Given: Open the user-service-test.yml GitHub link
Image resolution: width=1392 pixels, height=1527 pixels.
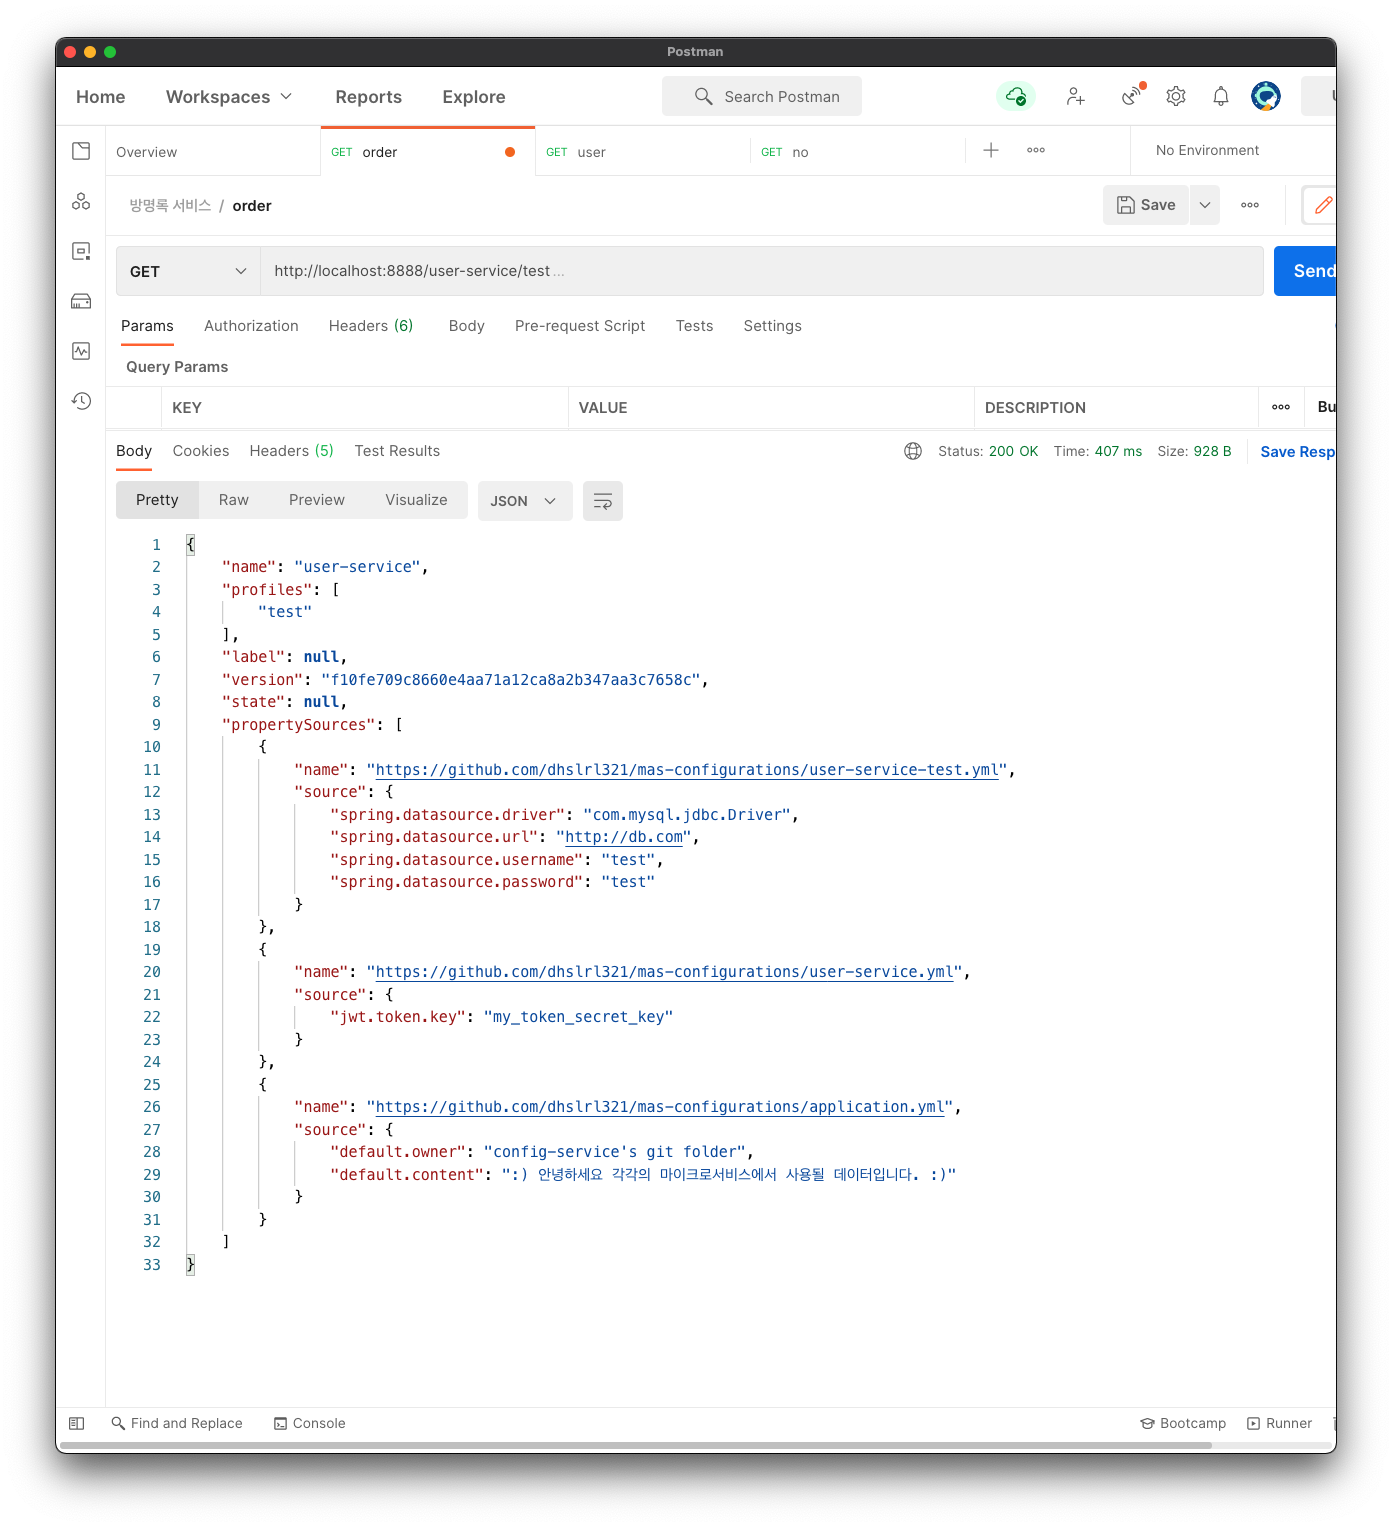Looking at the screenshot, I should point(687,770).
